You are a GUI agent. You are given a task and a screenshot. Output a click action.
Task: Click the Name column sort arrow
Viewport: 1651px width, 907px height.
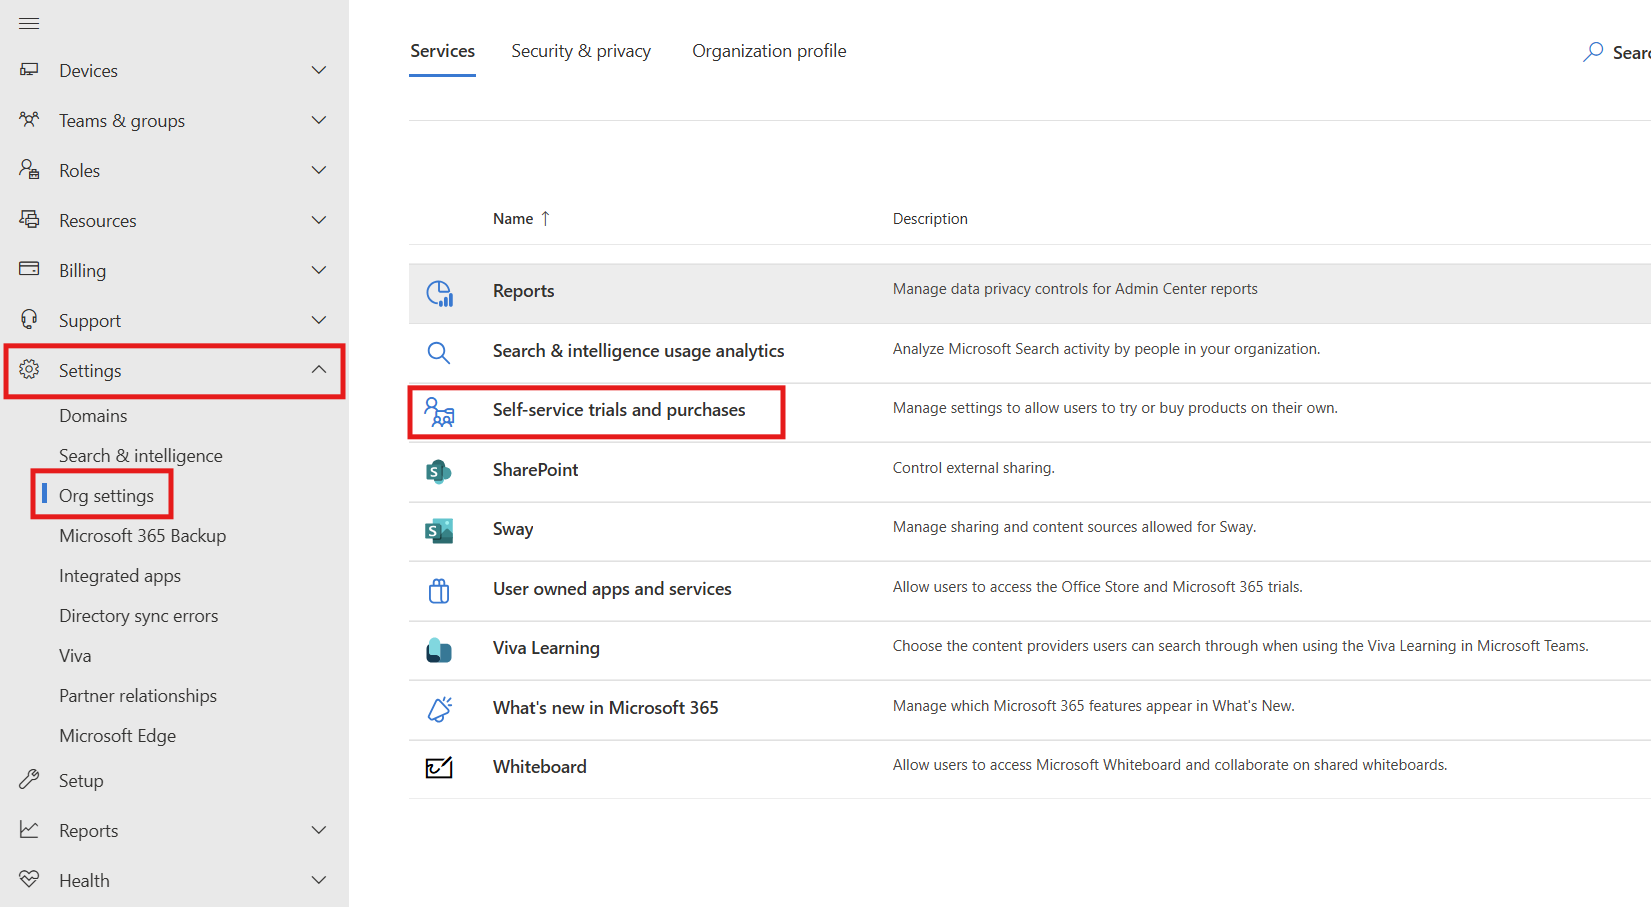coord(545,218)
